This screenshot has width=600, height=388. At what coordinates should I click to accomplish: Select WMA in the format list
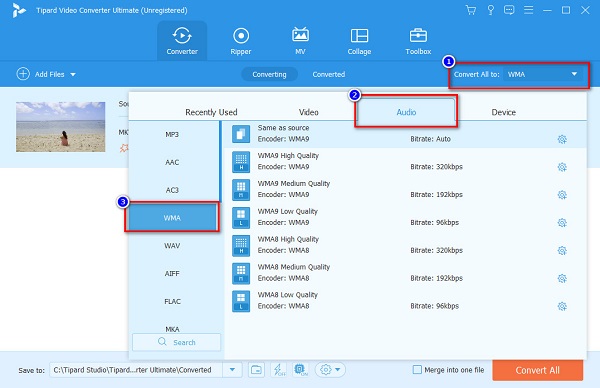[172, 218]
